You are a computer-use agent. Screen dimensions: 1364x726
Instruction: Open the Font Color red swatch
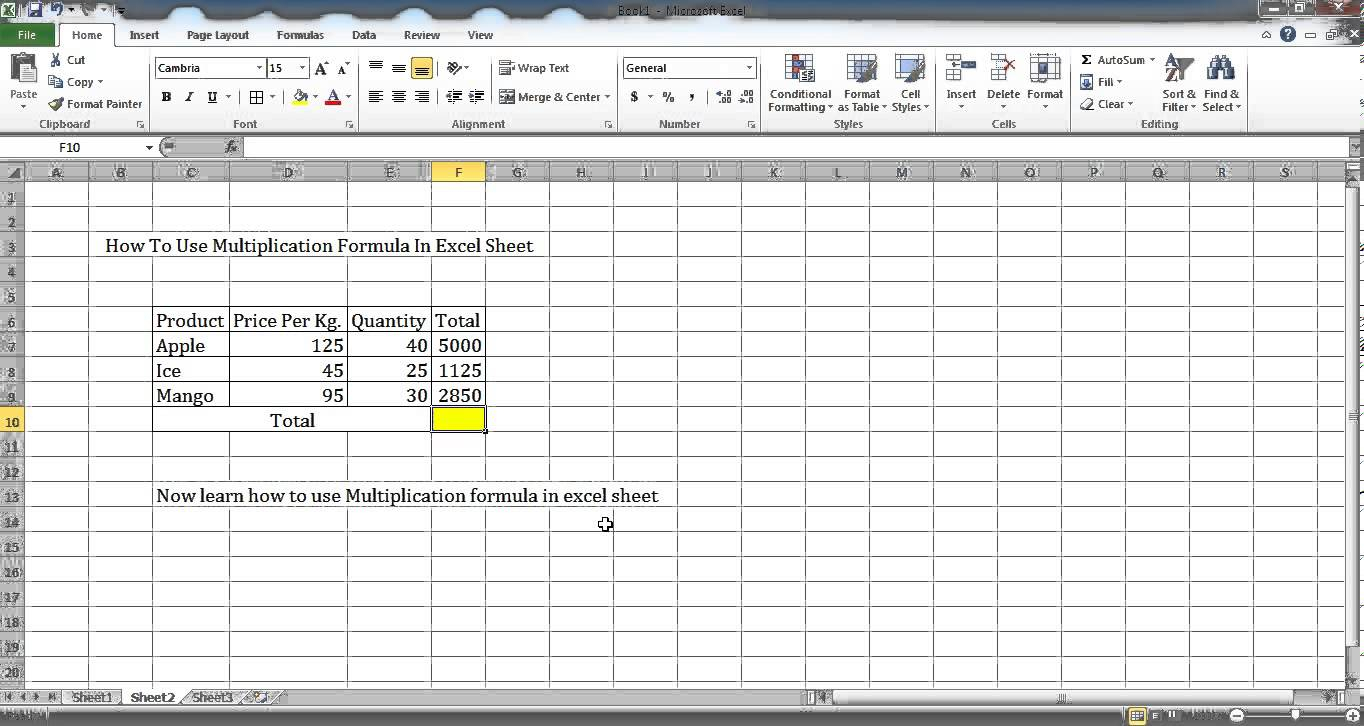[x=334, y=97]
